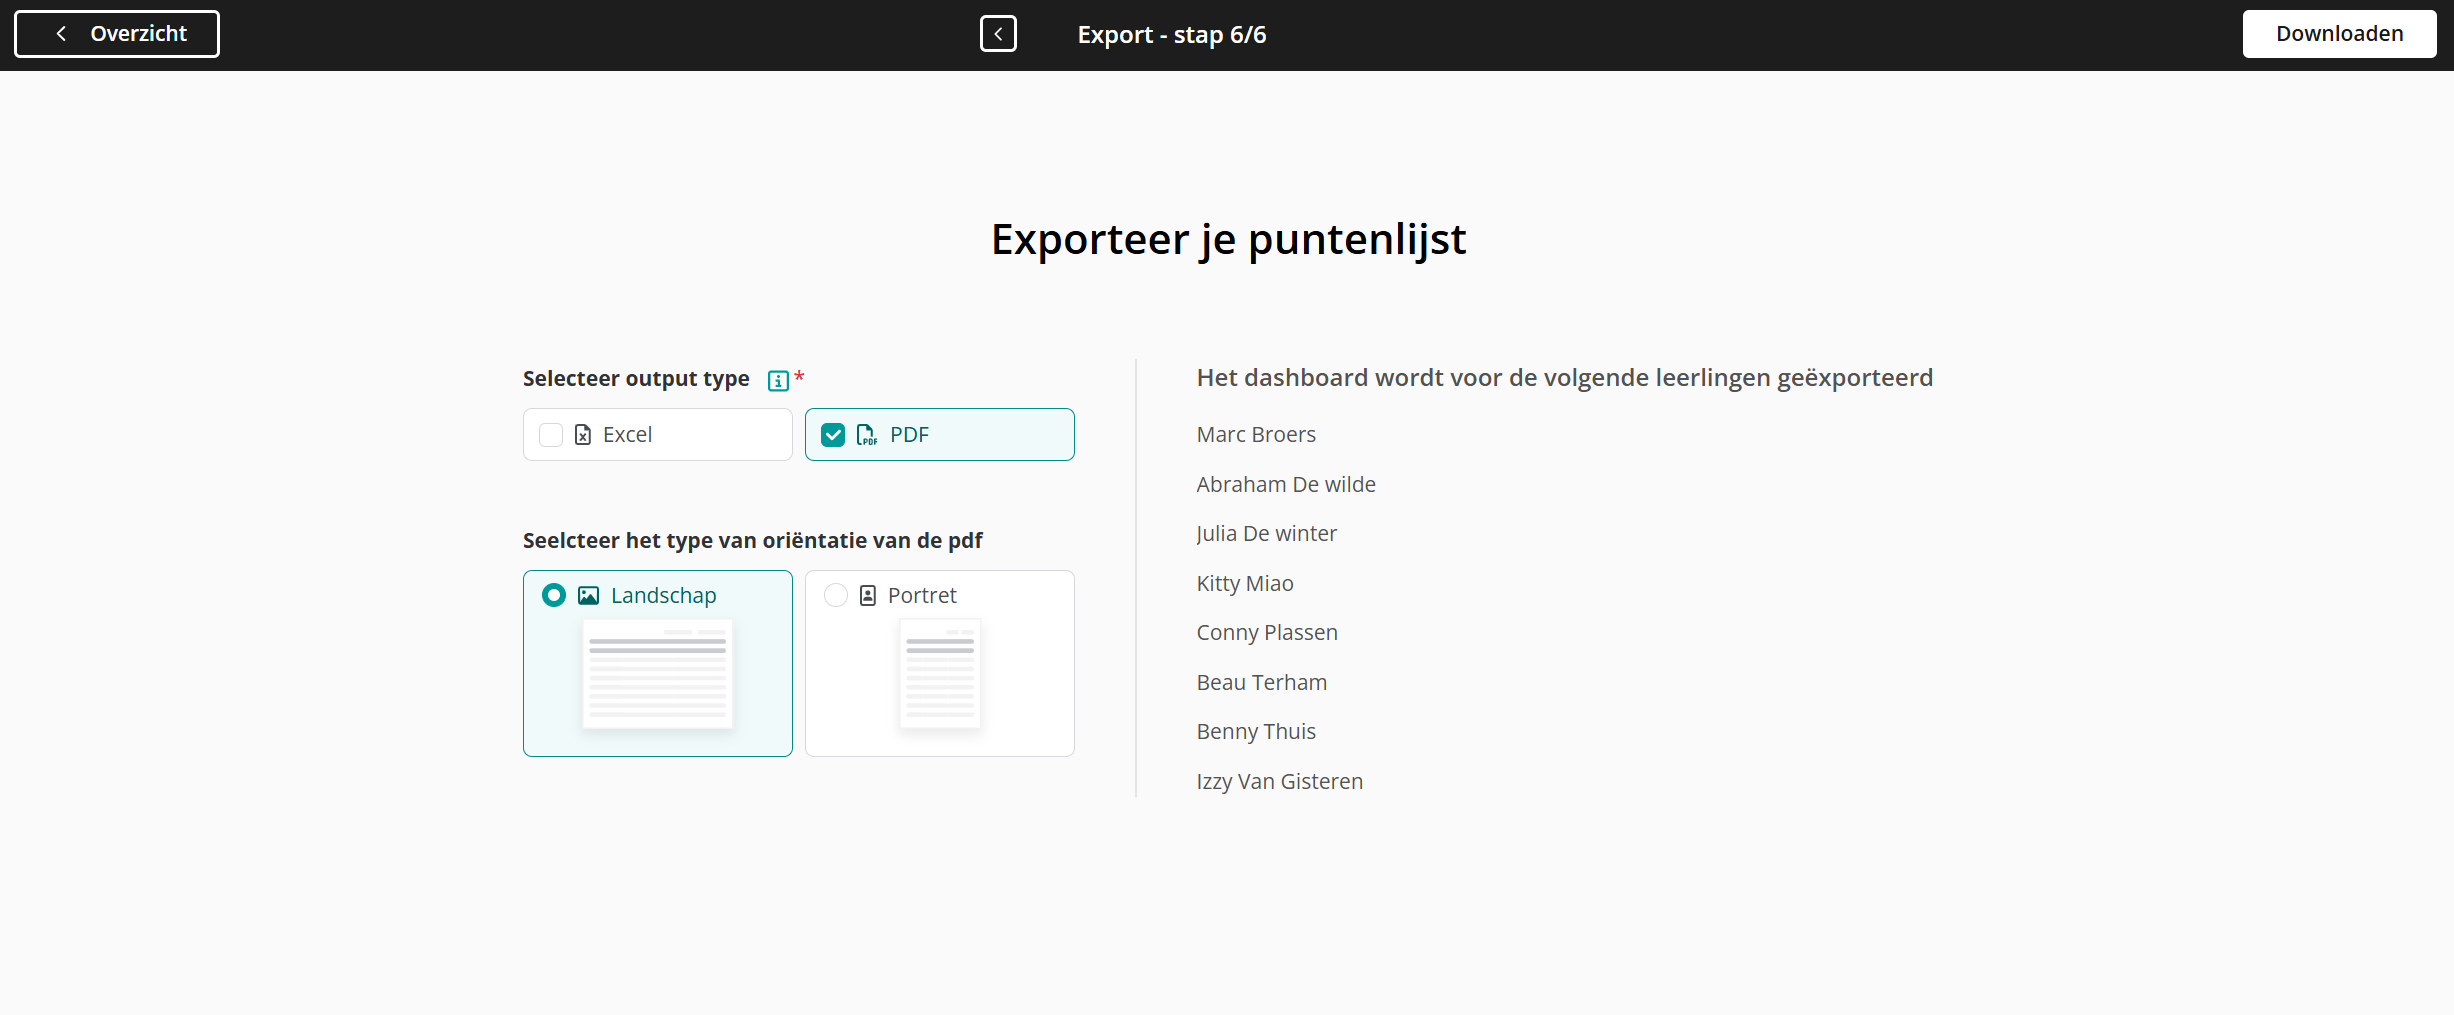Click the Downloaden button
This screenshot has width=2454, height=1015.
tap(2339, 34)
